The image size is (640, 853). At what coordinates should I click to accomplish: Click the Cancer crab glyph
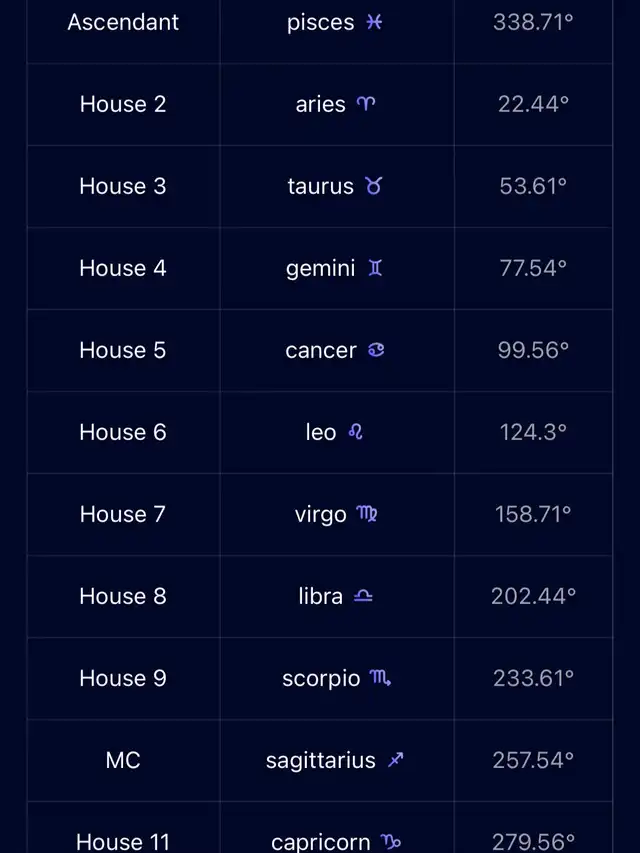pos(376,350)
